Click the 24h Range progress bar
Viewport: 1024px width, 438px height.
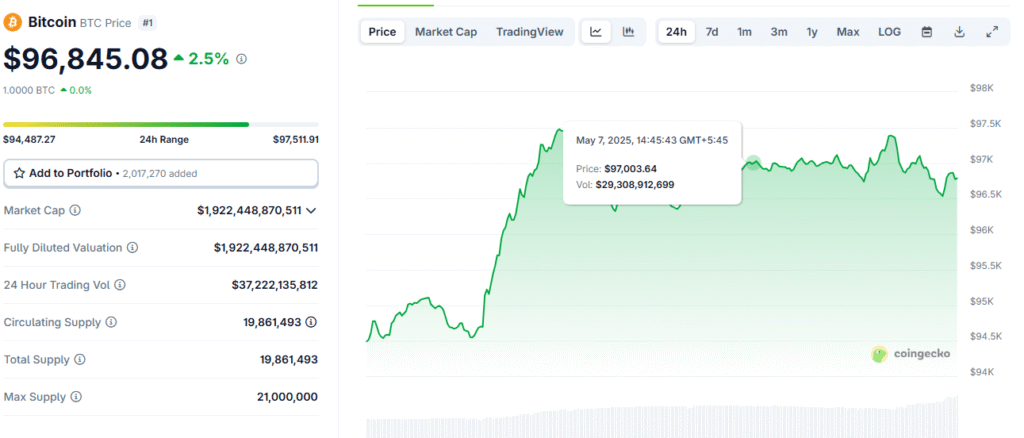[x=161, y=124]
